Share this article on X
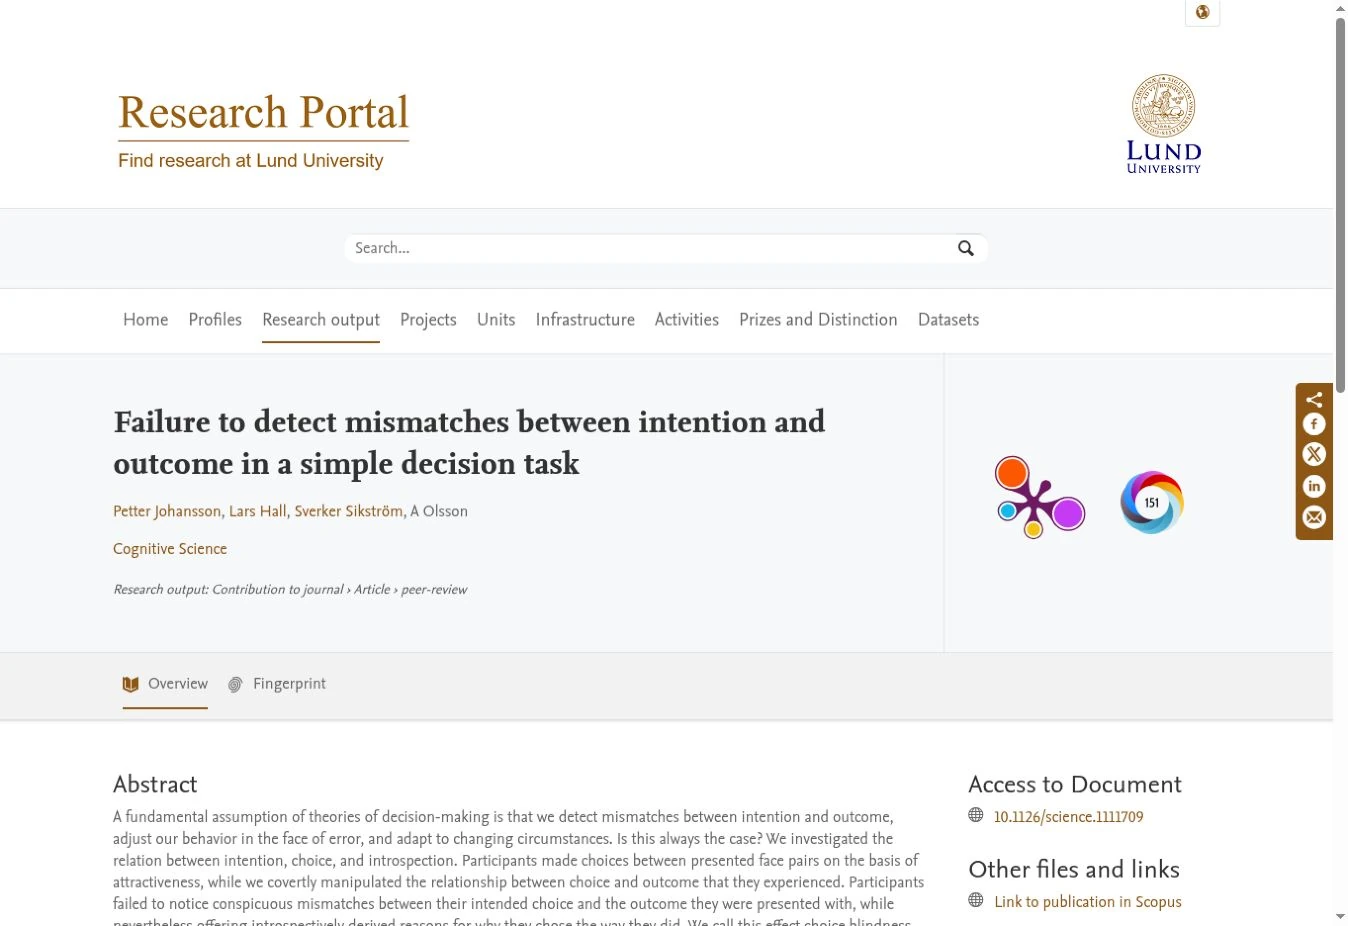The image size is (1348, 926). pos(1314,455)
